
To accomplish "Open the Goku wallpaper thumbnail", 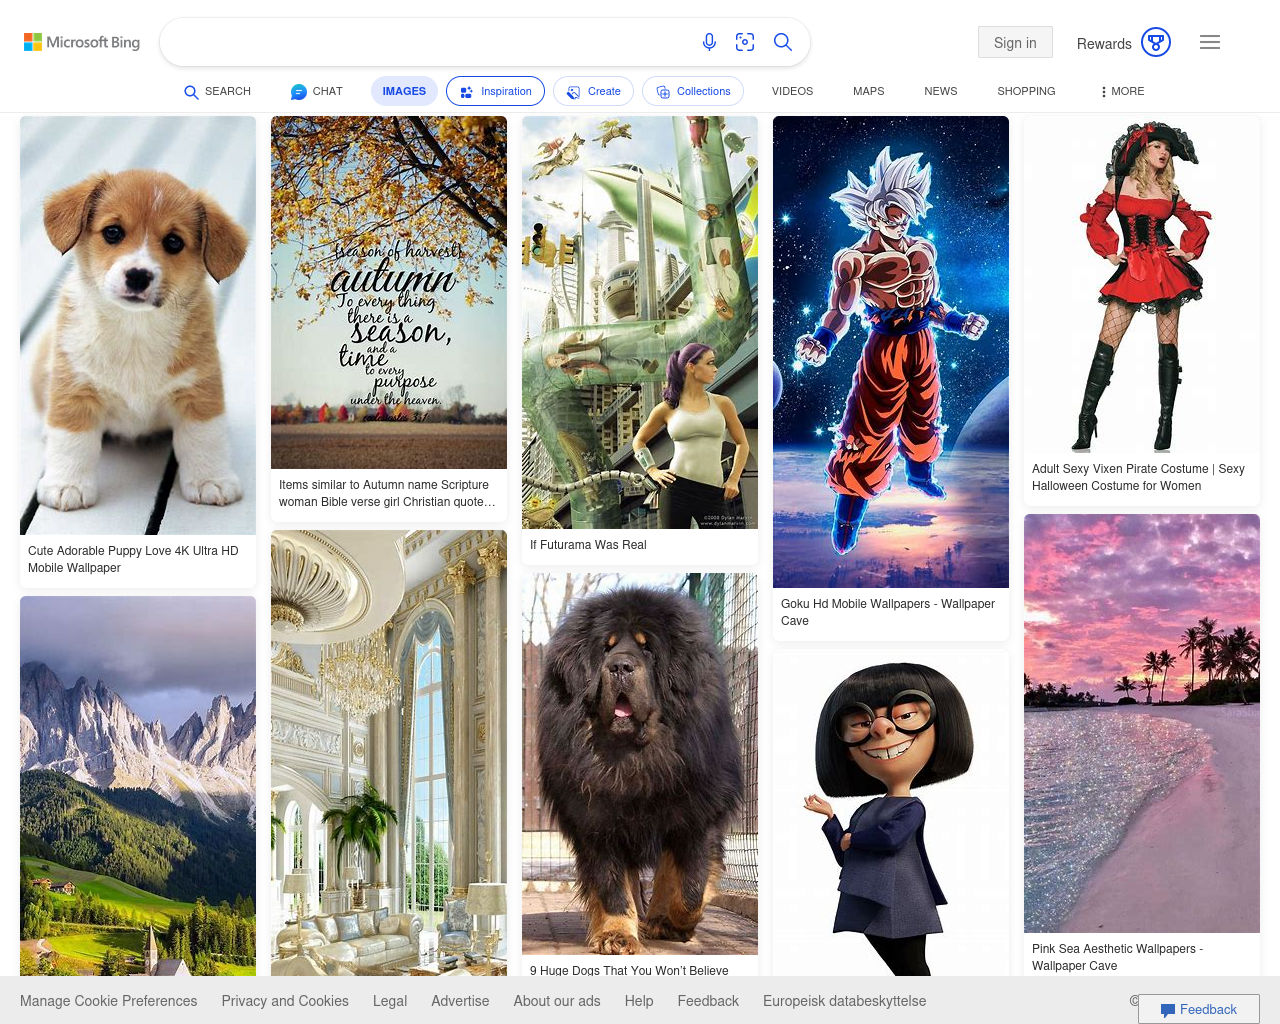I will pyautogui.click(x=891, y=351).
